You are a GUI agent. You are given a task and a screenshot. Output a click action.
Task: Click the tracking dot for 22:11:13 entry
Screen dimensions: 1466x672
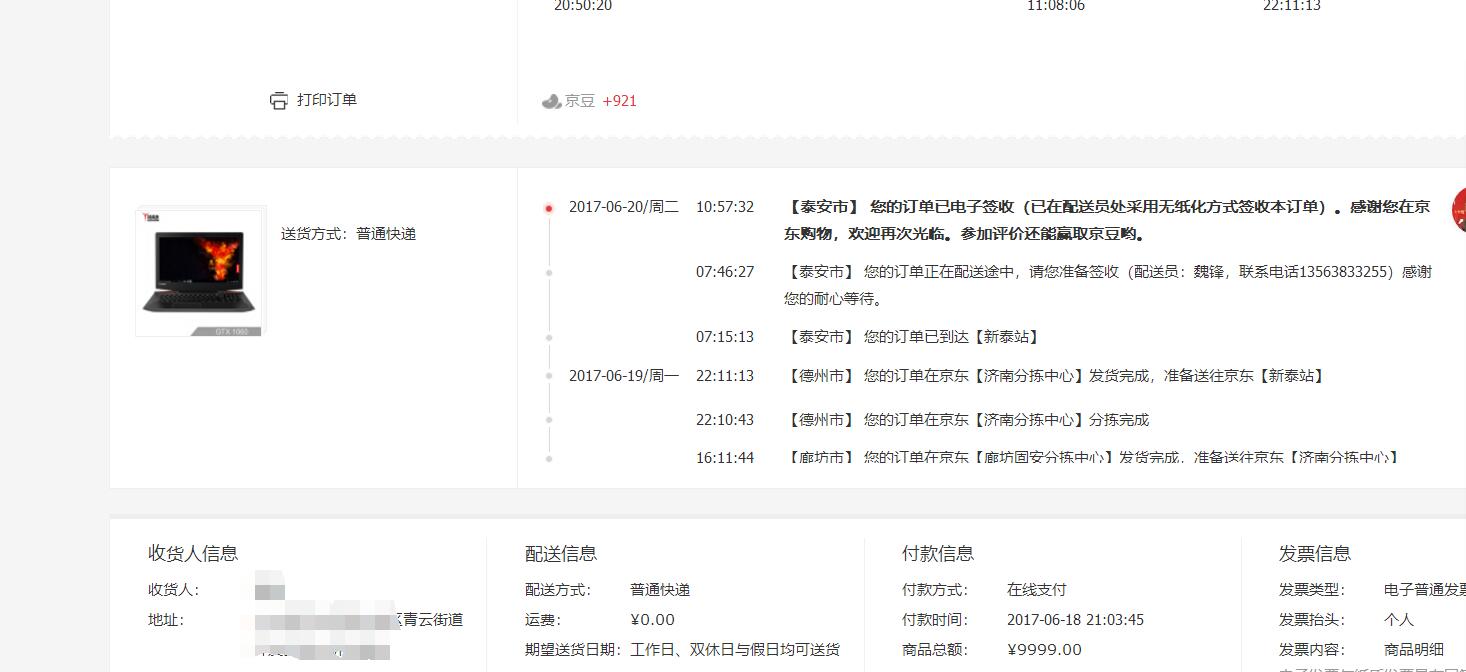coord(548,376)
